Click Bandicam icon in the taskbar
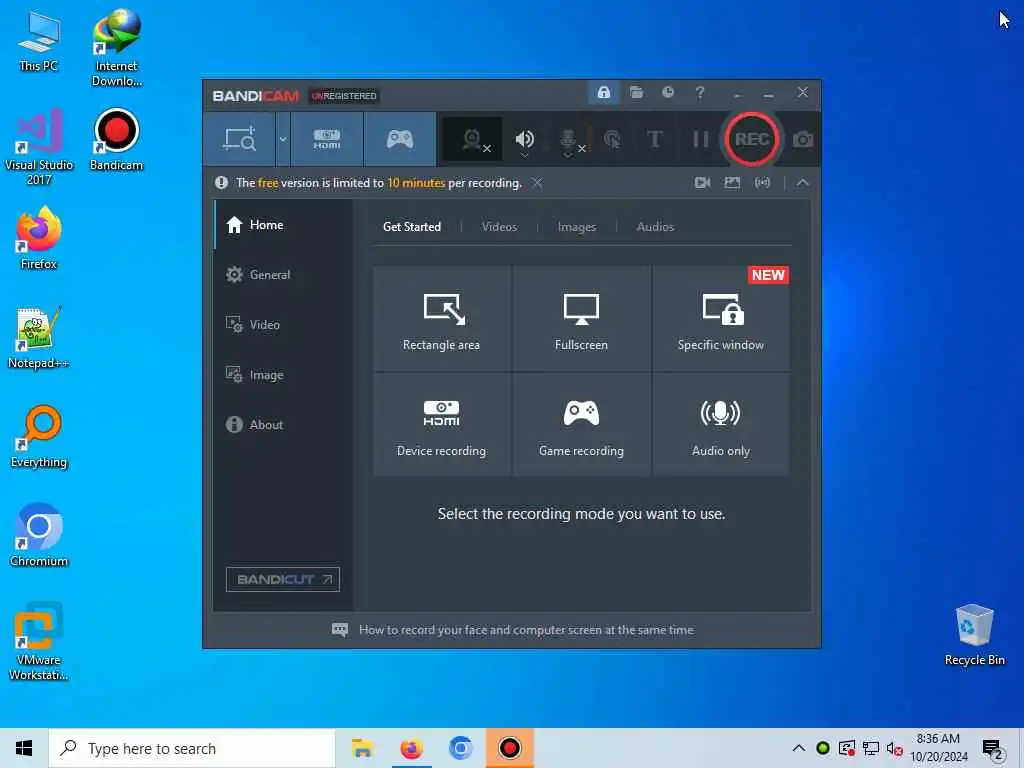The image size is (1024, 768). coord(509,748)
